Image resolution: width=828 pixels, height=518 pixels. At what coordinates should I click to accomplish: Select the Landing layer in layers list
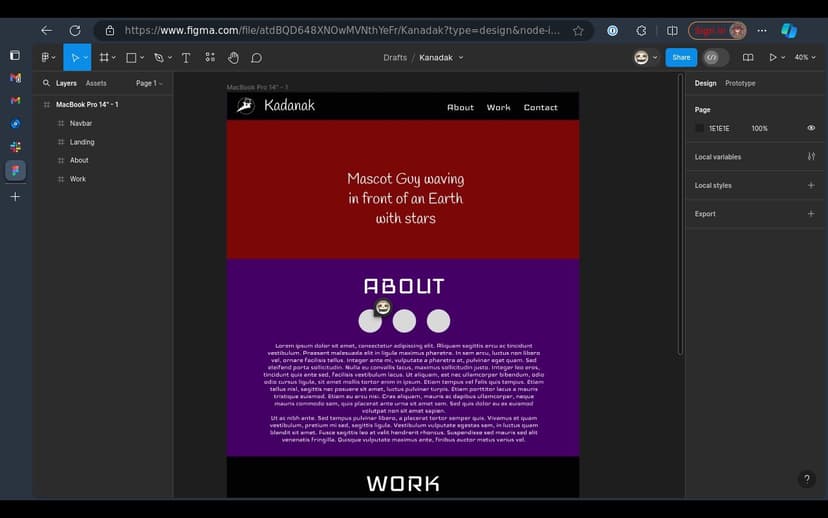tap(82, 142)
